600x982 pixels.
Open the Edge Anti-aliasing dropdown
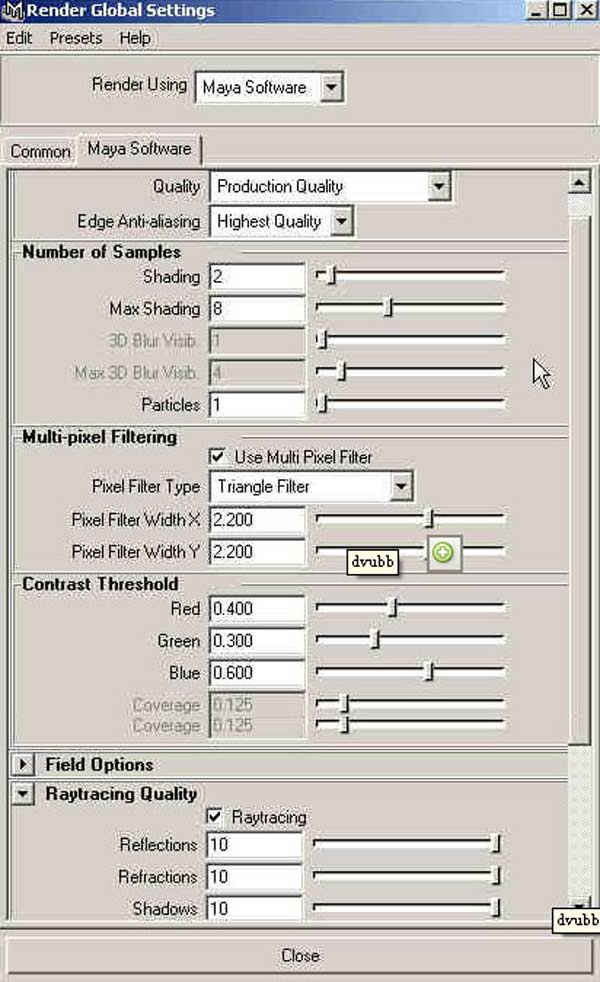pos(281,221)
